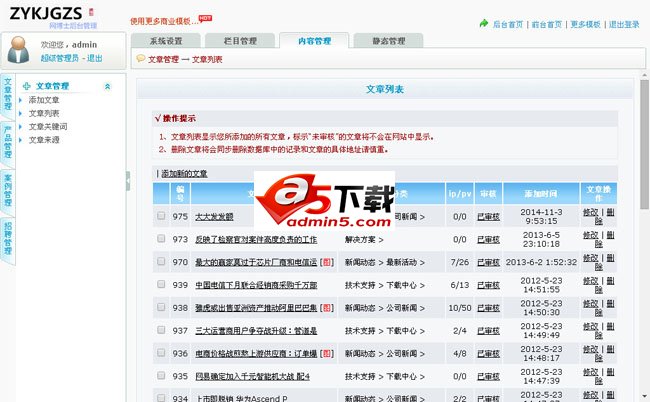Click 已审核 status for article 975
The height and width of the screenshot is (402, 650).
(x=488, y=217)
